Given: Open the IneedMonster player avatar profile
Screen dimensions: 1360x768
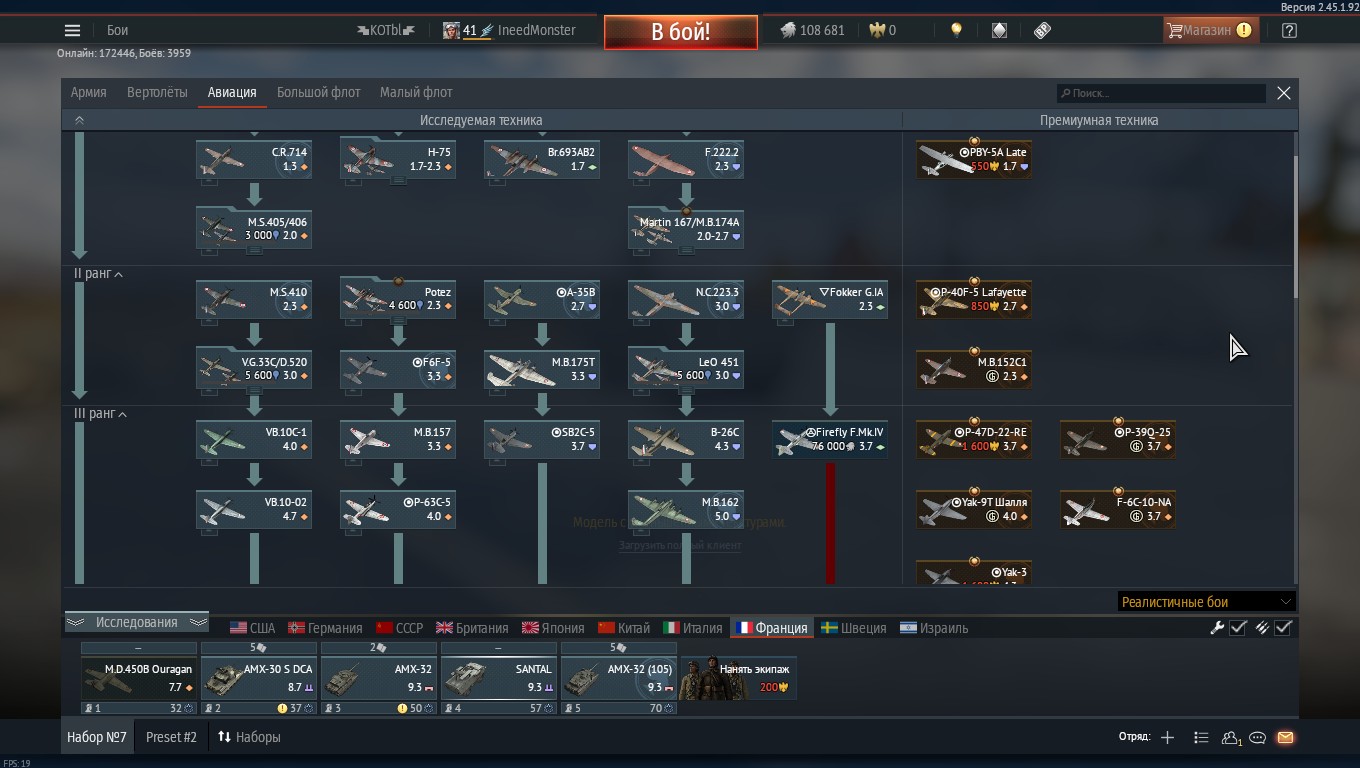Looking at the screenshot, I should point(451,30).
